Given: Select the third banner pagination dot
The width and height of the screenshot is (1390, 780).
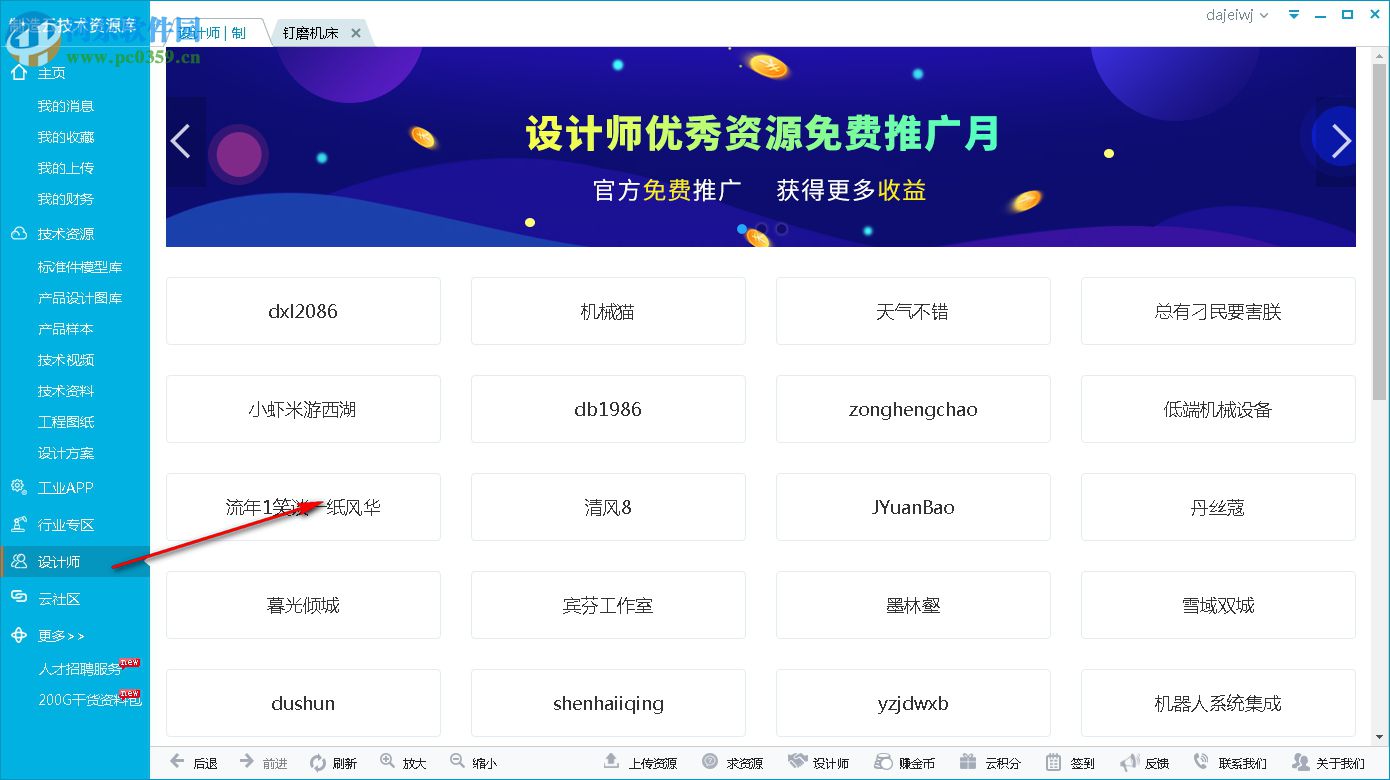Looking at the screenshot, I should pyautogui.click(x=782, y=229).
